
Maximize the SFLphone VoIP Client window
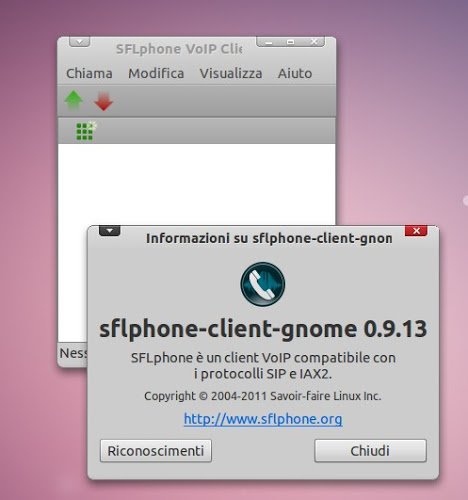pos(291,42)
